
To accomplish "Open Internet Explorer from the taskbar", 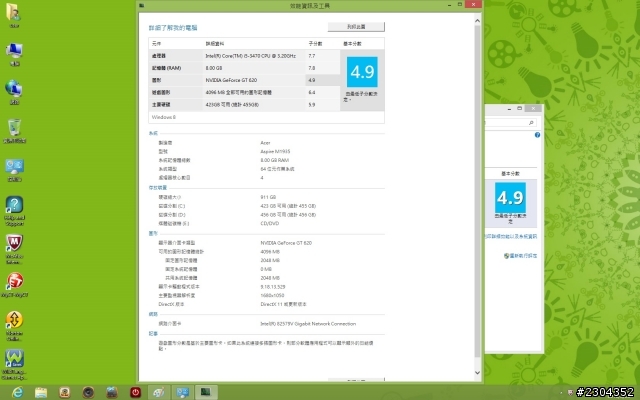I will click(x=17, y=393).
